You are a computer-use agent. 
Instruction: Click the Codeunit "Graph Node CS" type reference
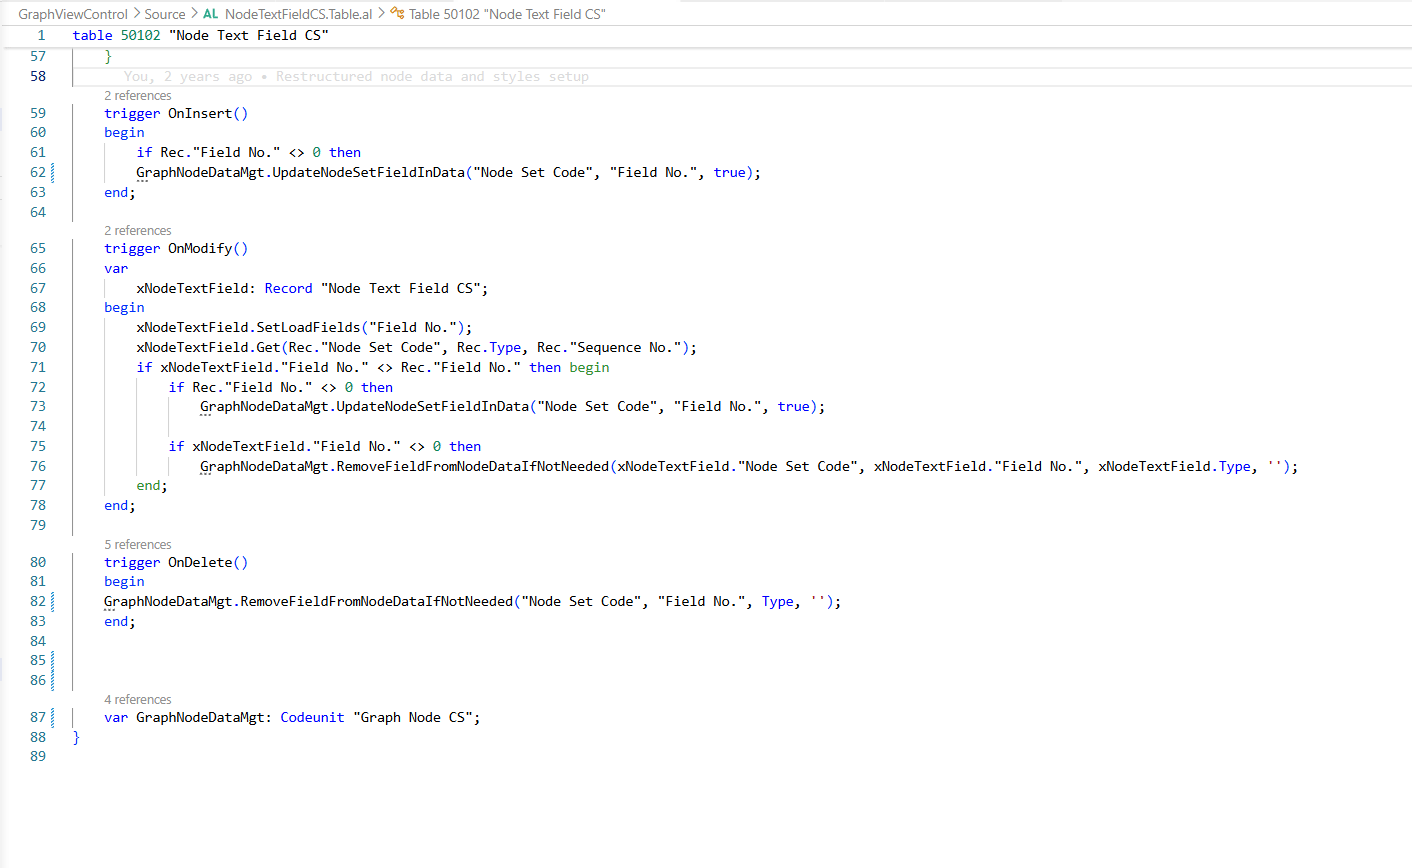click(379, 717)
